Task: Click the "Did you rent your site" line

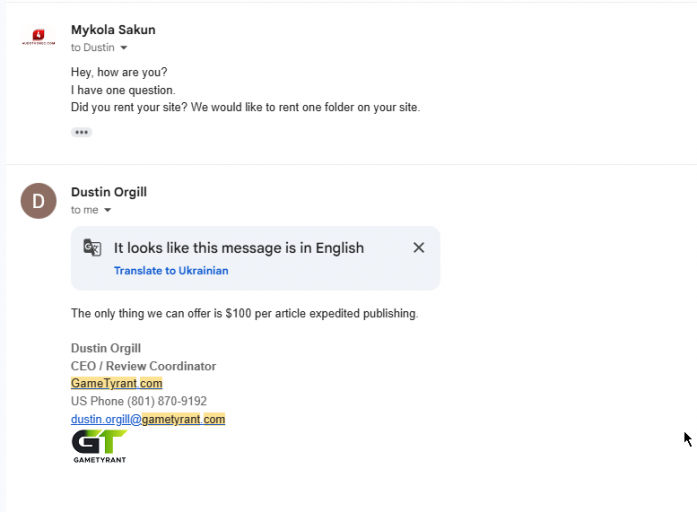Action: (x=245, y=107)
